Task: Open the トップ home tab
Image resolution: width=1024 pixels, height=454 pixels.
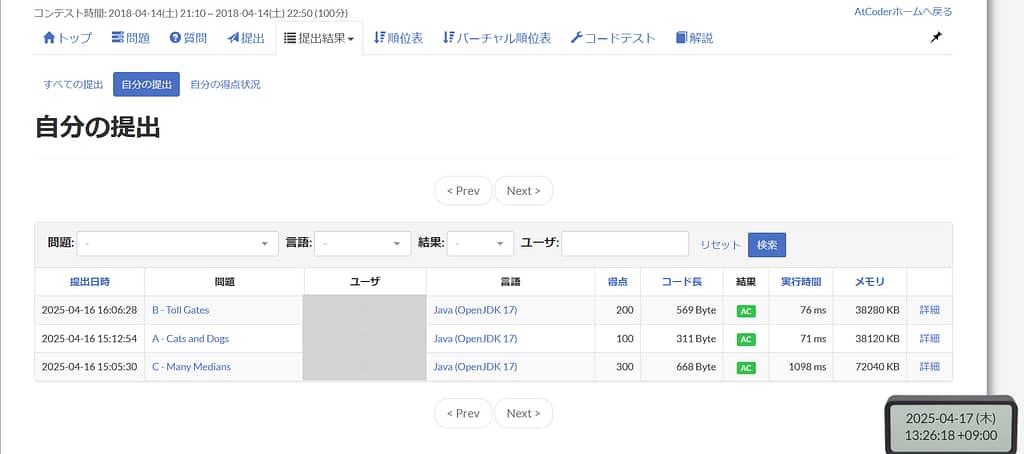Action: pyautogui.click(x=67, y=38)
